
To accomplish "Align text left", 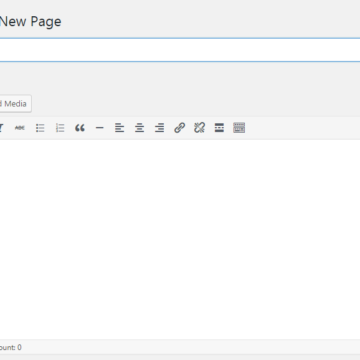I will (120, 128).
